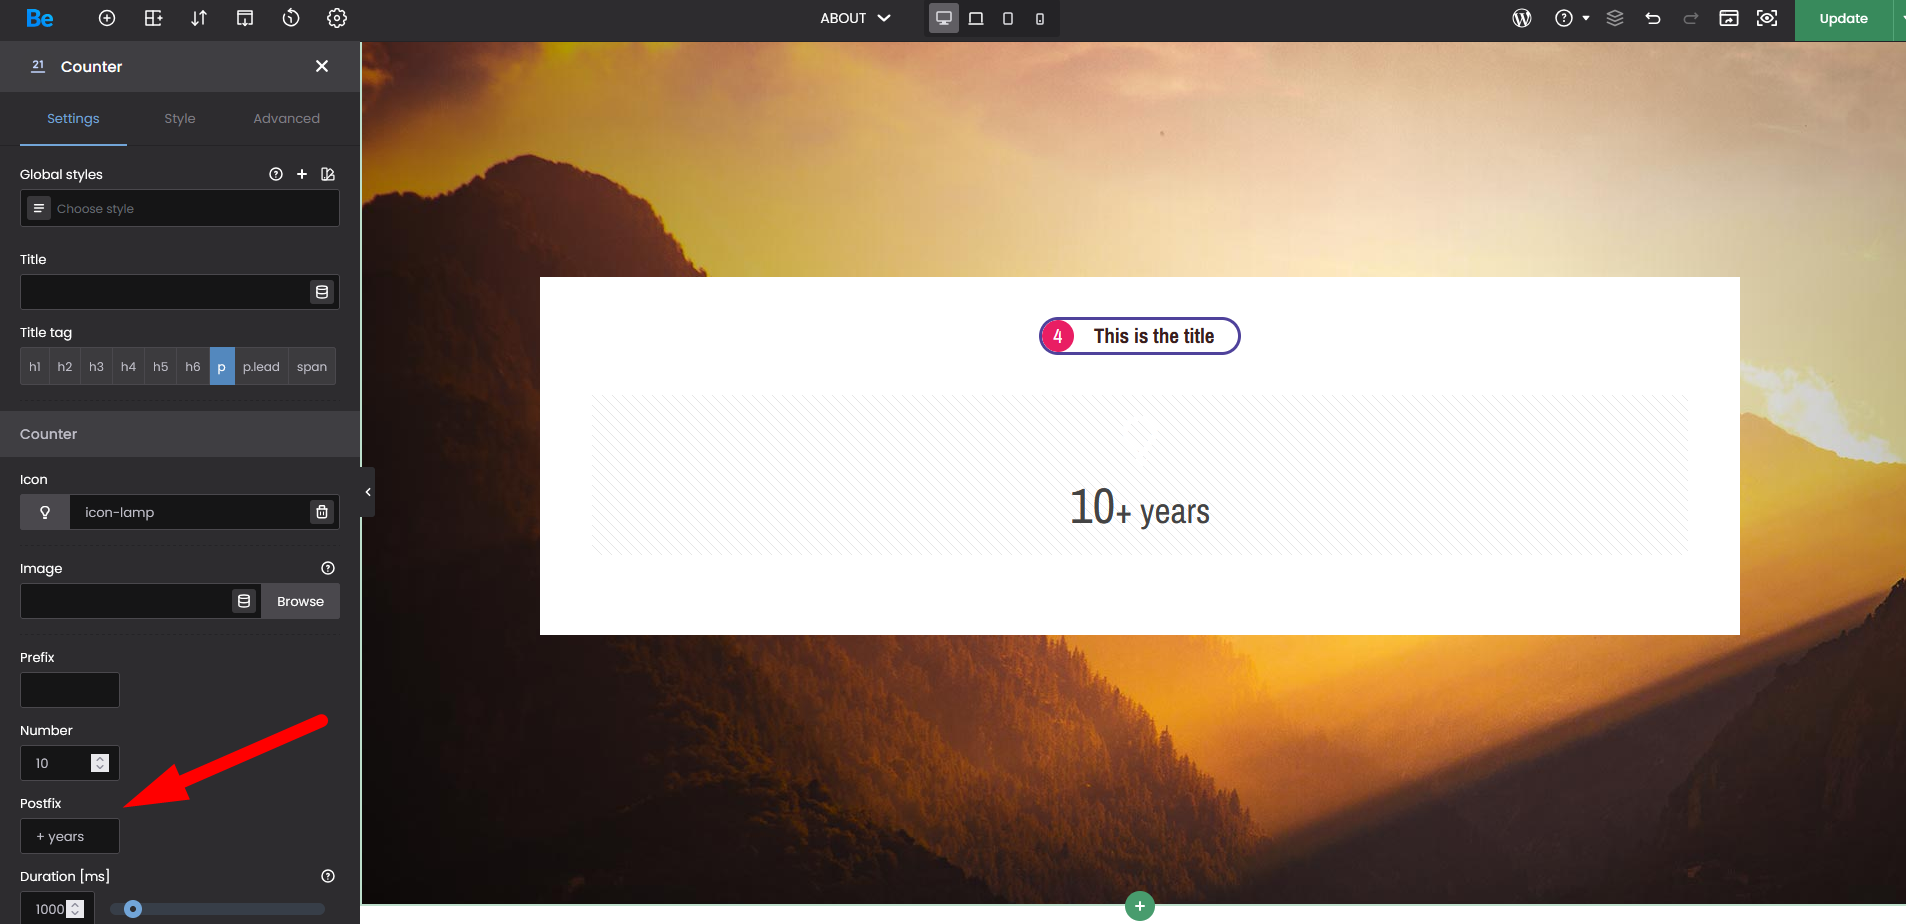
Task: Open the settings gear in top toolbar
Action: (x=337, y=18)
